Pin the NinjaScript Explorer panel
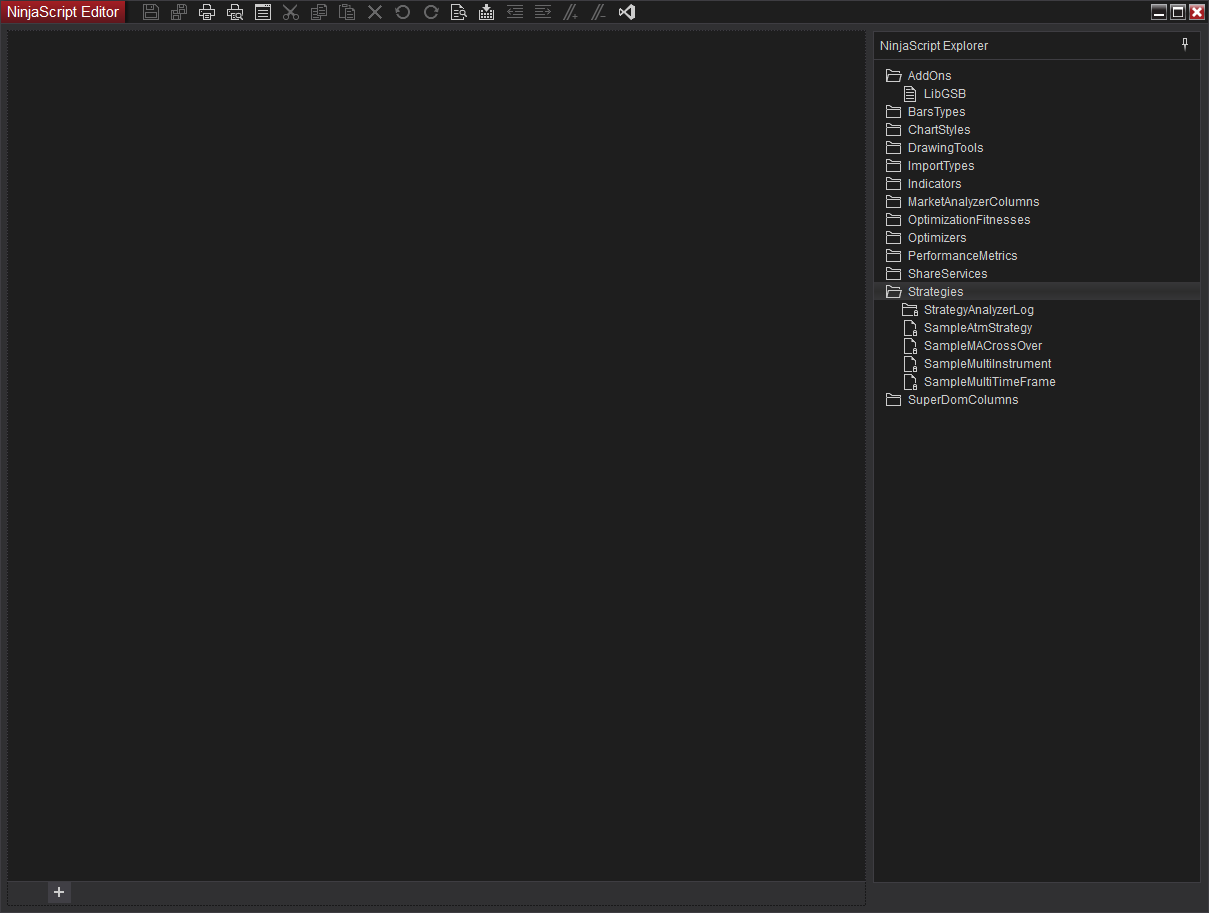Image resolution: width=1209 pixels, height=913 pixels. point(1185,45)
